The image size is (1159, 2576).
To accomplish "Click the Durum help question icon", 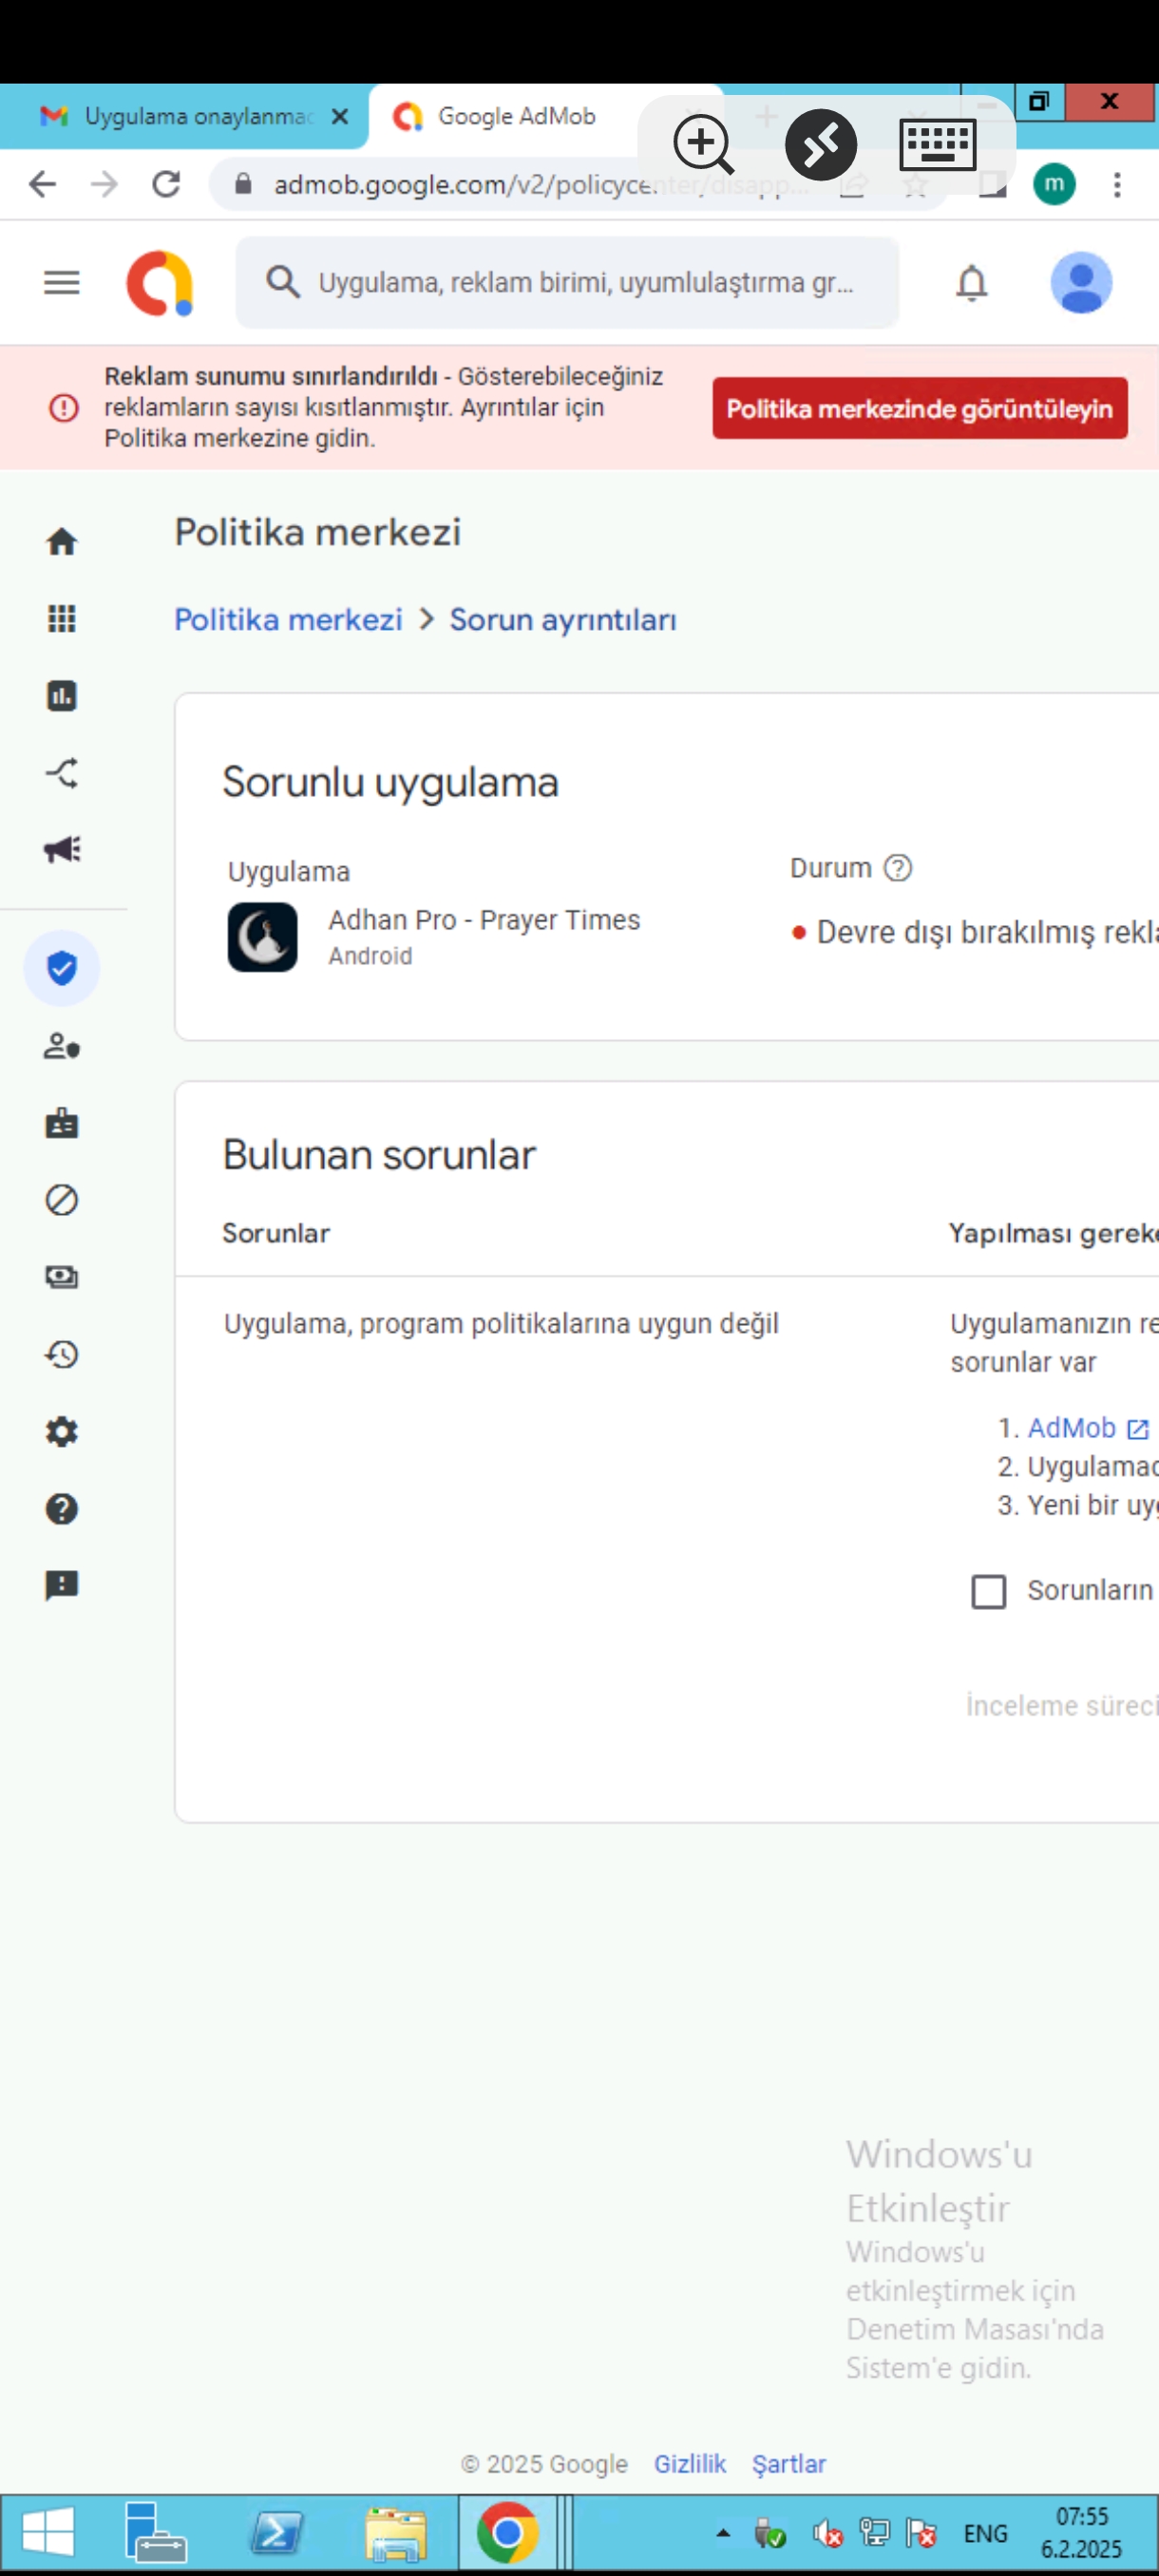I will click(x=898, y=867).
